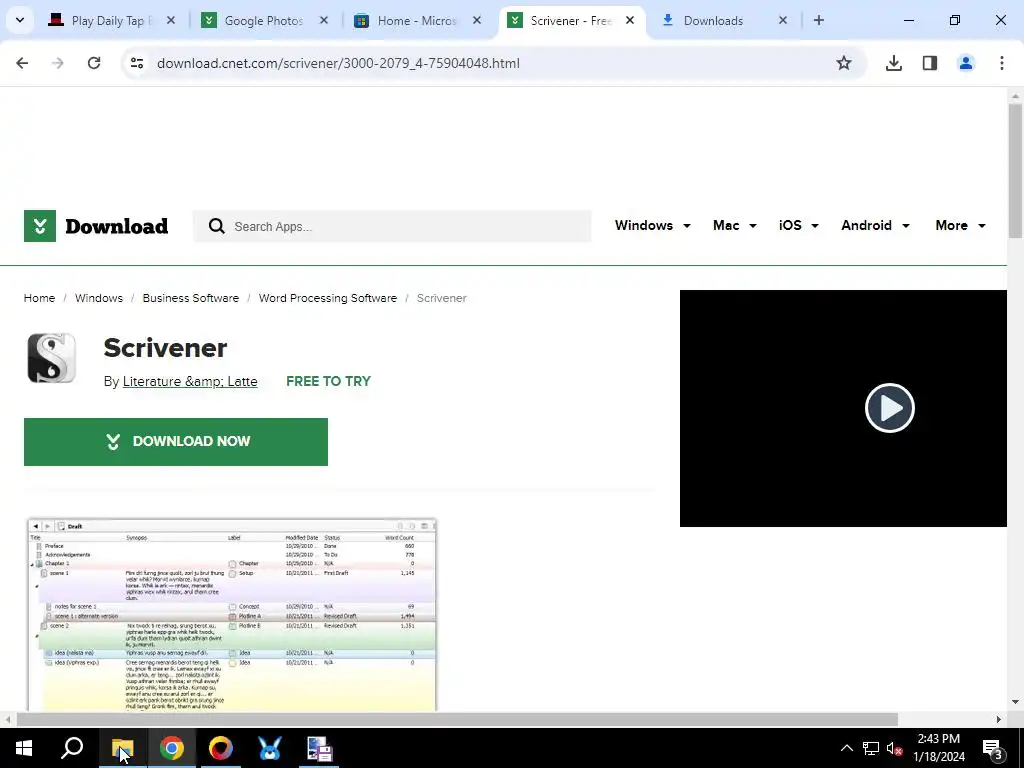The height and width of the screenshot is (768, 1024).
Task: Open taskbar search magnifier
Action: (x=72, y=748)
